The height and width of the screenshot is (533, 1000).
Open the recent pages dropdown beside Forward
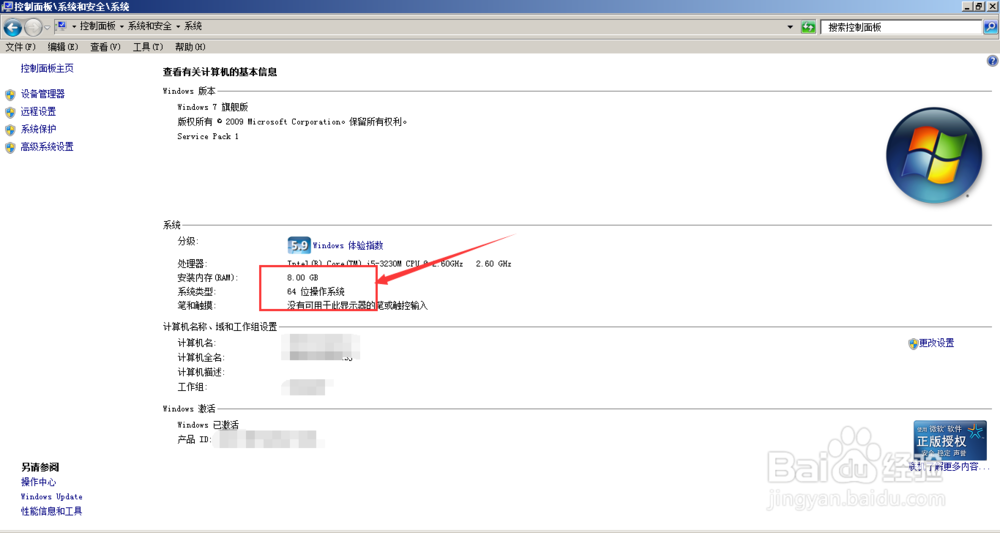point(47,27)
